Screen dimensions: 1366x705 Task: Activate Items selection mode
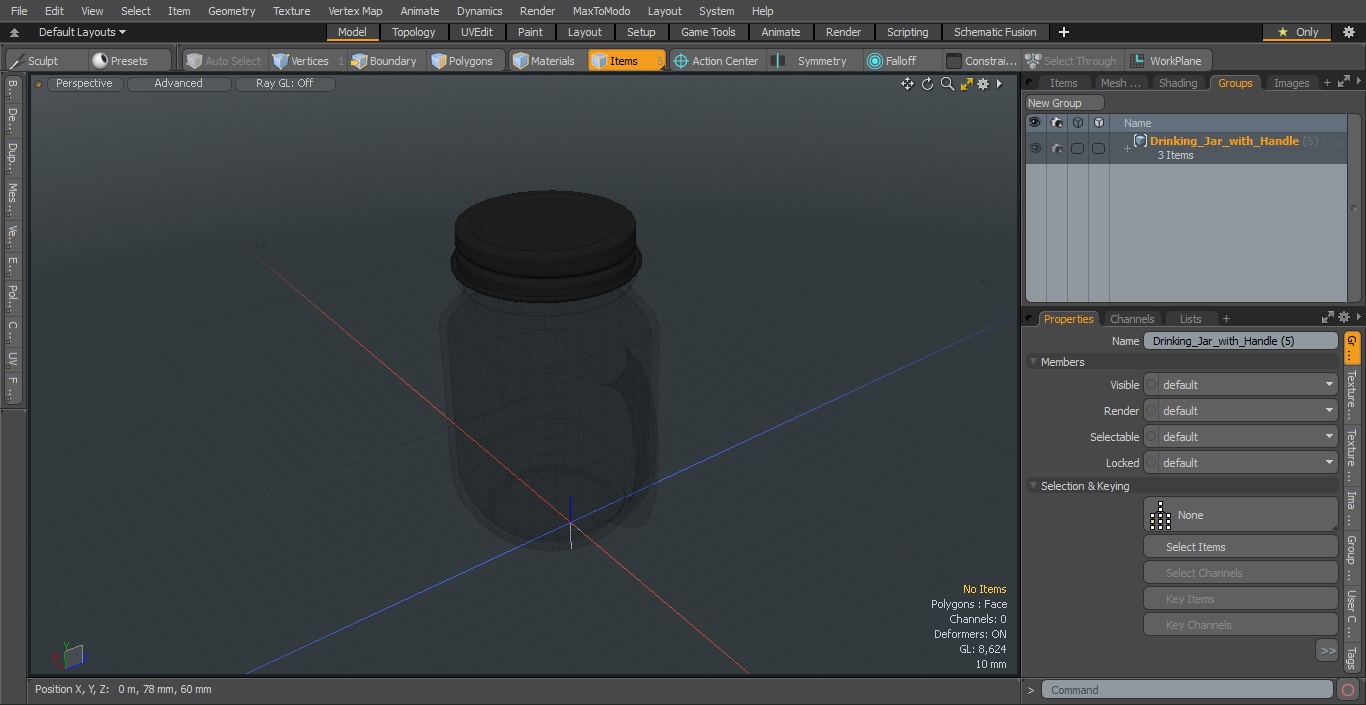point(626,61)
